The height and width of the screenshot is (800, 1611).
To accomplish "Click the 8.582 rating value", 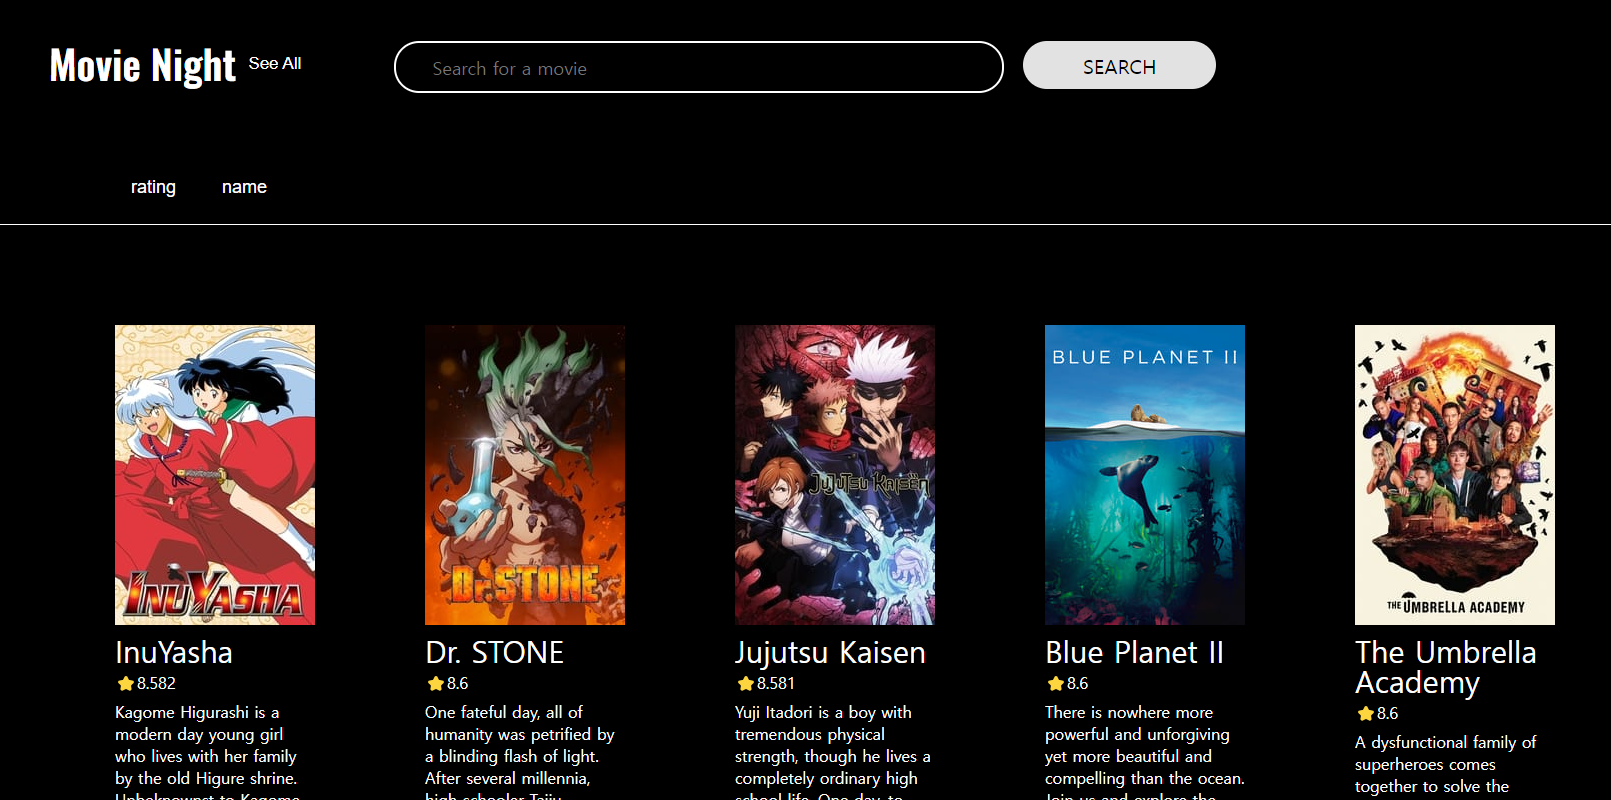I will [x=156, y=684].
